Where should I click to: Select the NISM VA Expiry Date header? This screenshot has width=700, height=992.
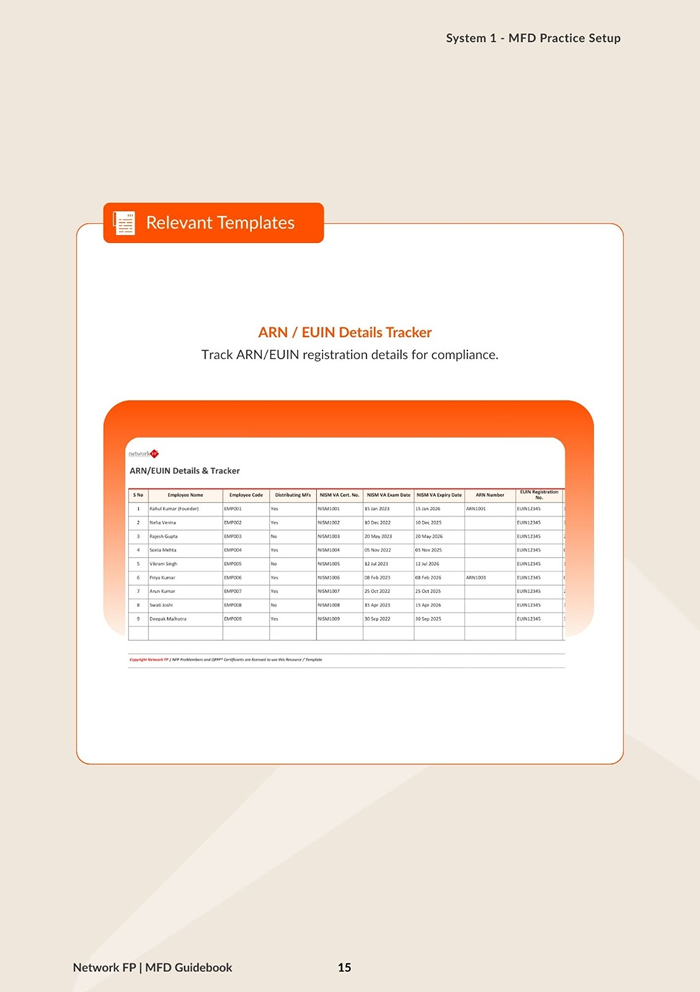438,495
